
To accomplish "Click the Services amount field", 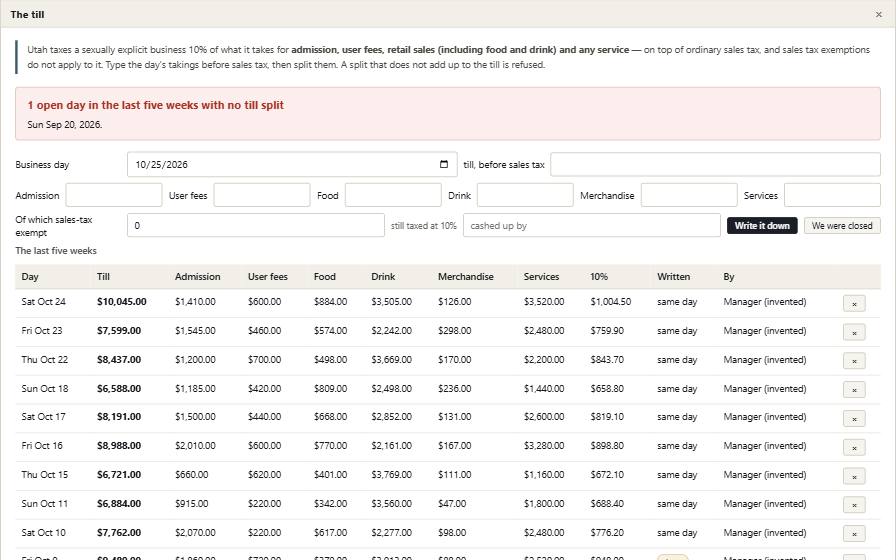I will click(x=832, y=195).
